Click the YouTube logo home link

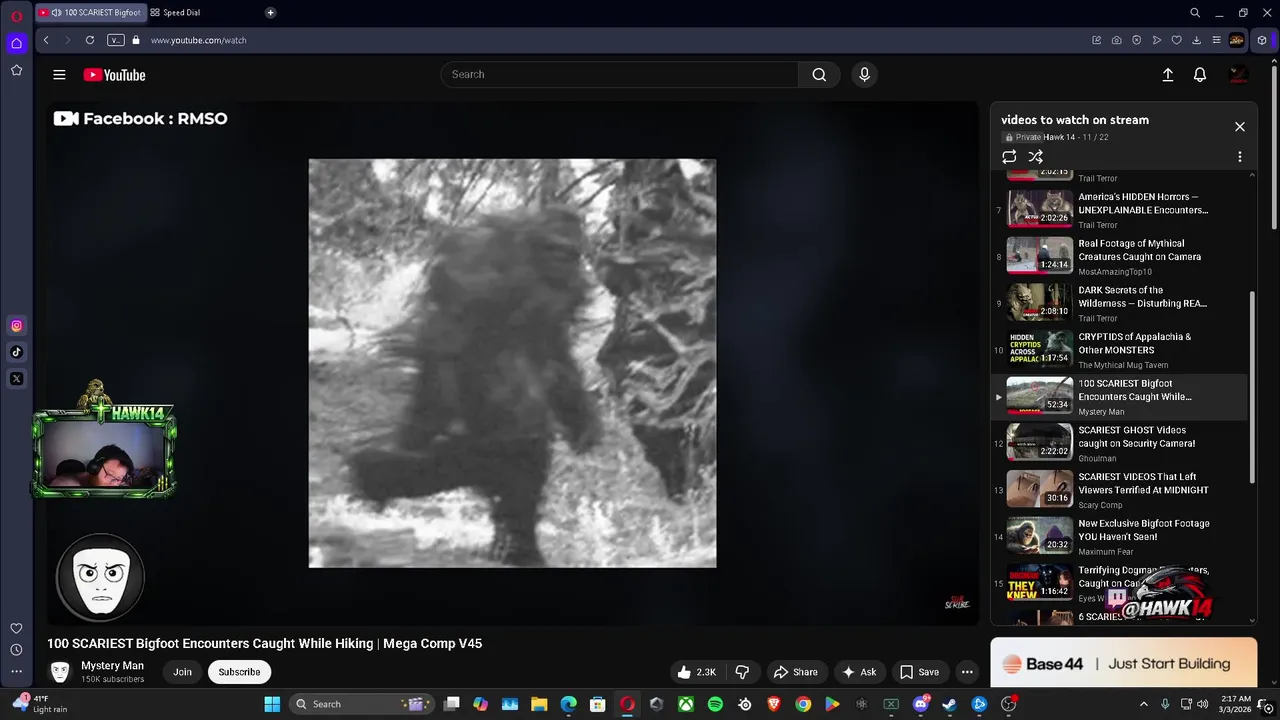point(114,75)
